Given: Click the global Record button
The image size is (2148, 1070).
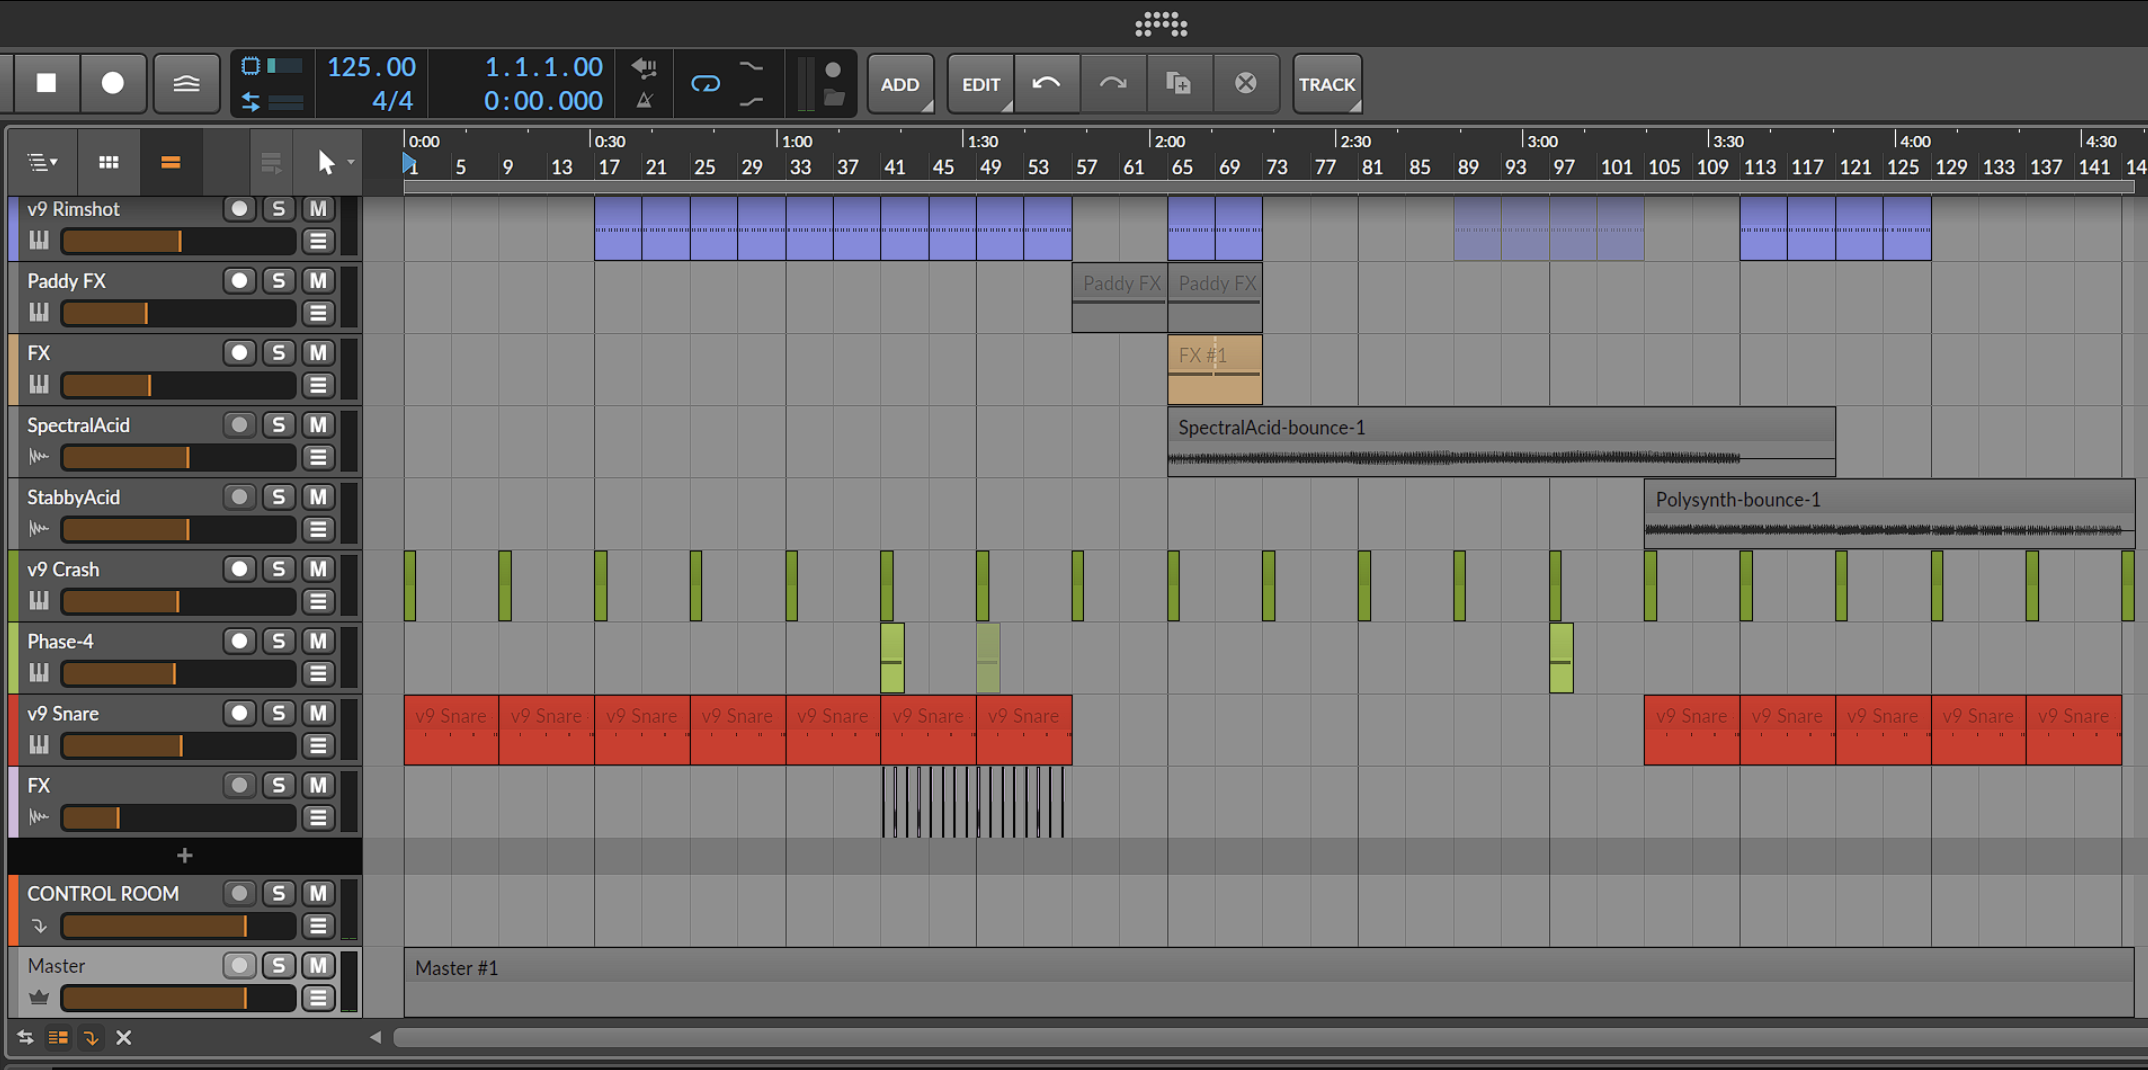Looking at the screenshot, I should (113, 83).
